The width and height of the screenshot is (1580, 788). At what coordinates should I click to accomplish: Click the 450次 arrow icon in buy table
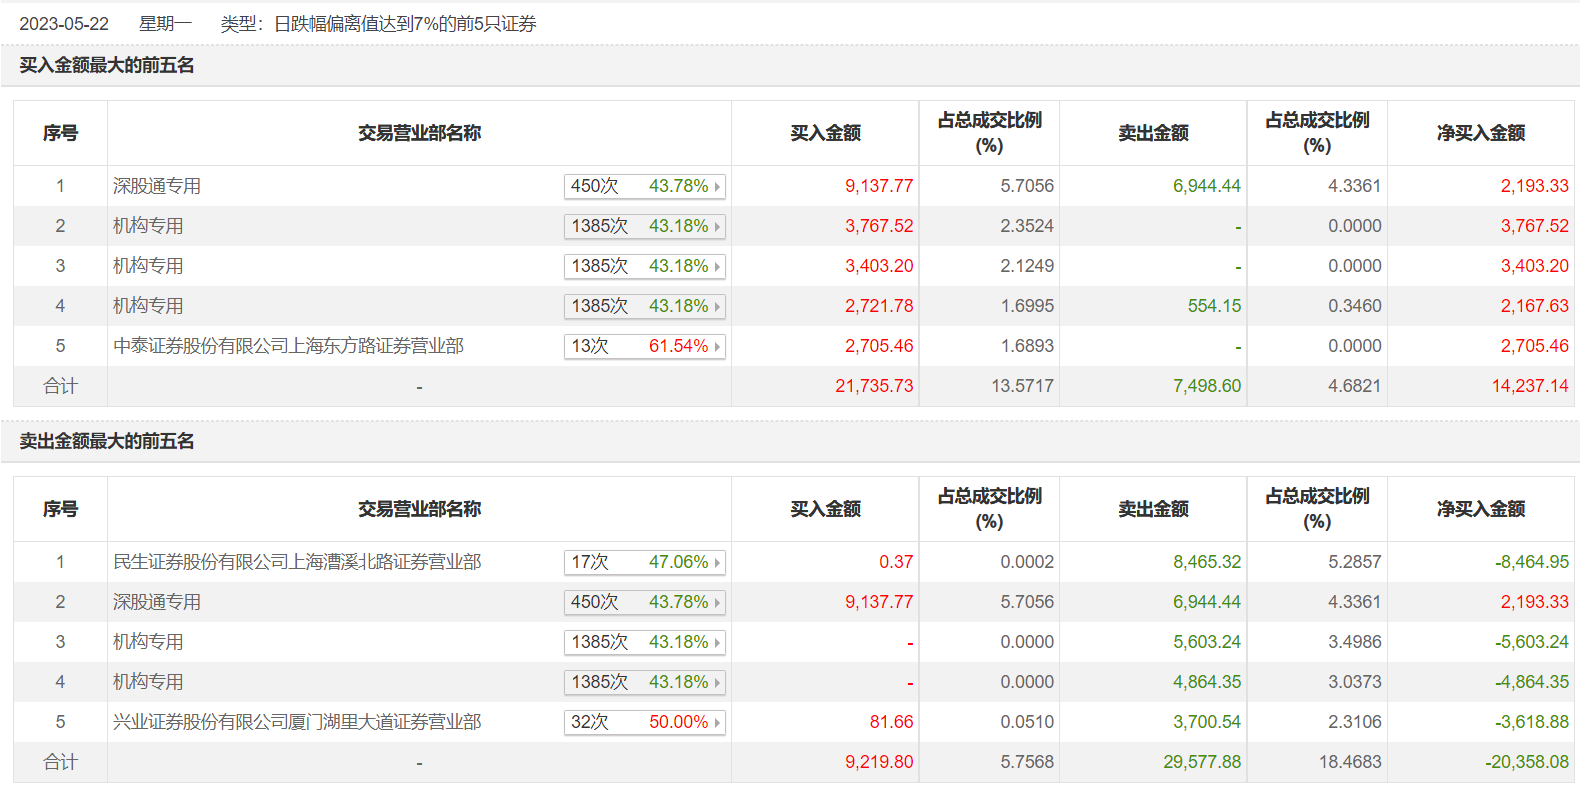[717, 187]
